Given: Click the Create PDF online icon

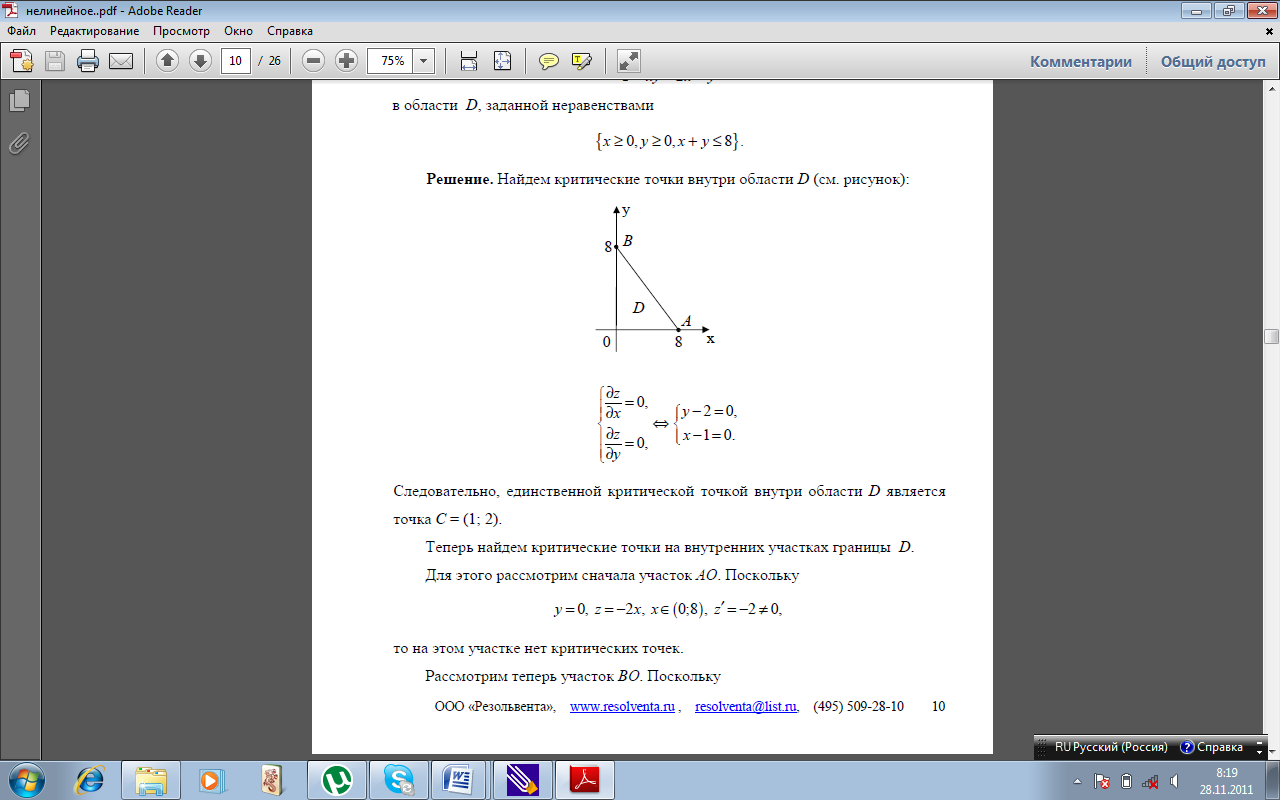Looking at the screenshot, I should pyautogui.click(x=22, y=61).
